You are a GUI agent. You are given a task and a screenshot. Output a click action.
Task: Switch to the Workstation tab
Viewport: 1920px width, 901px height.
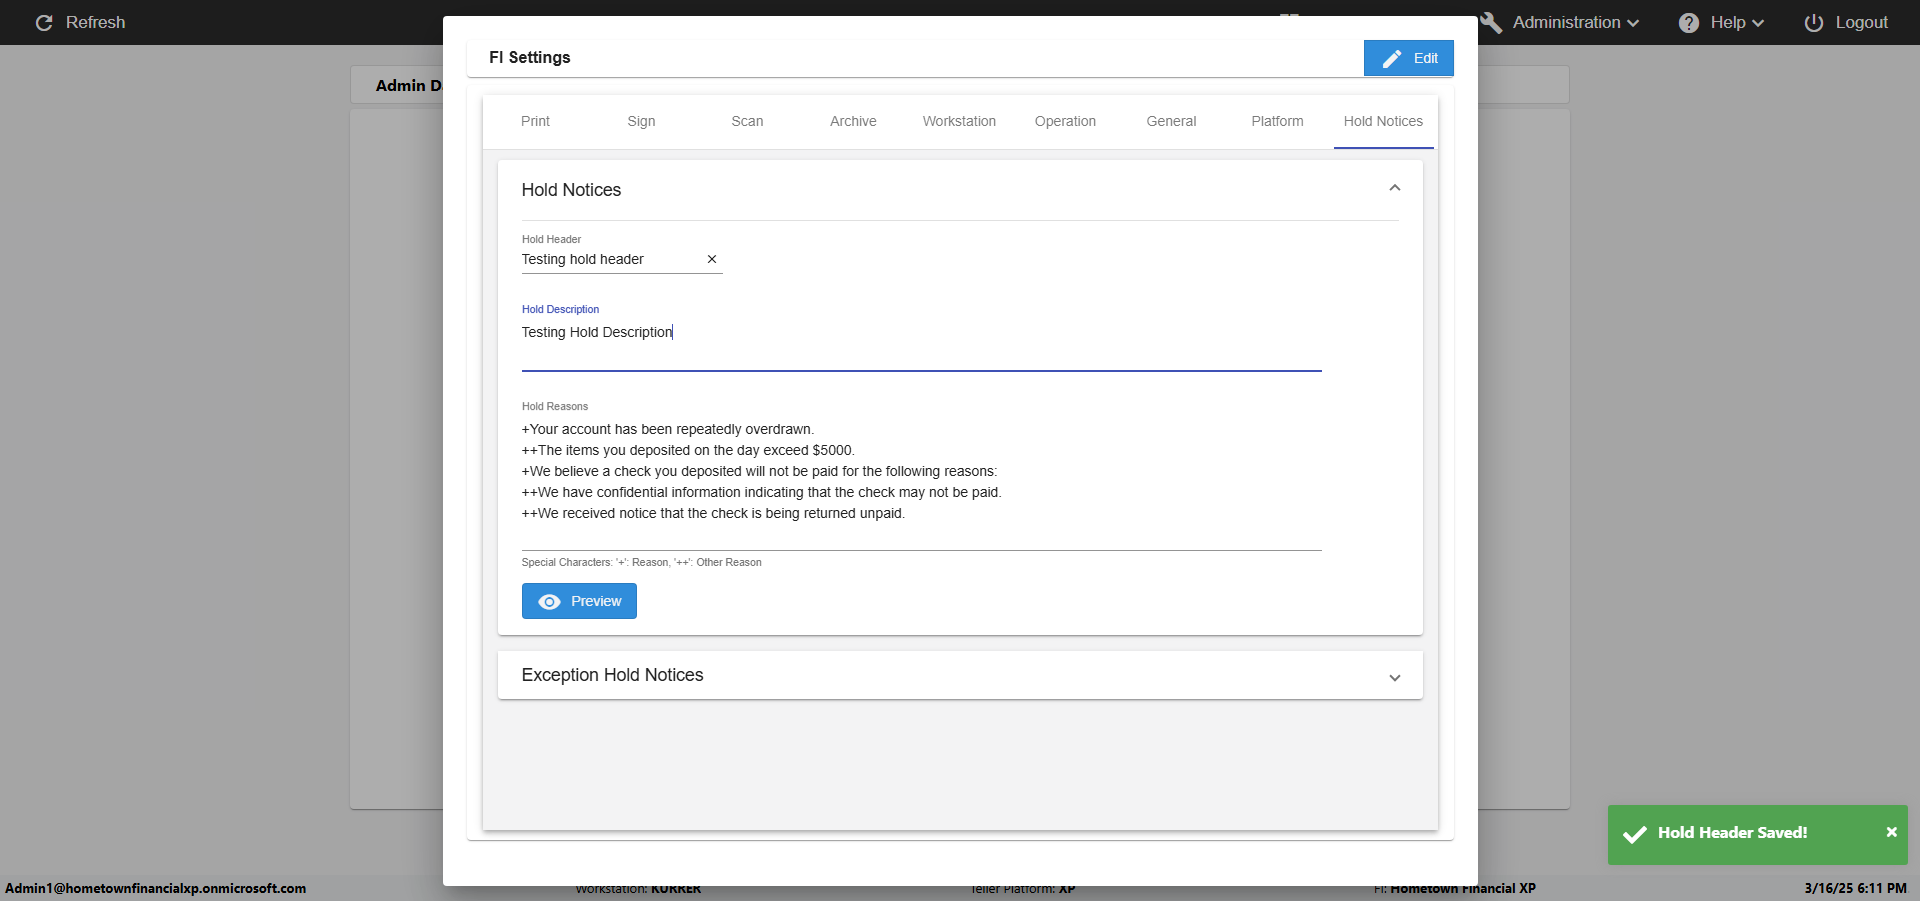coord(959,121)
